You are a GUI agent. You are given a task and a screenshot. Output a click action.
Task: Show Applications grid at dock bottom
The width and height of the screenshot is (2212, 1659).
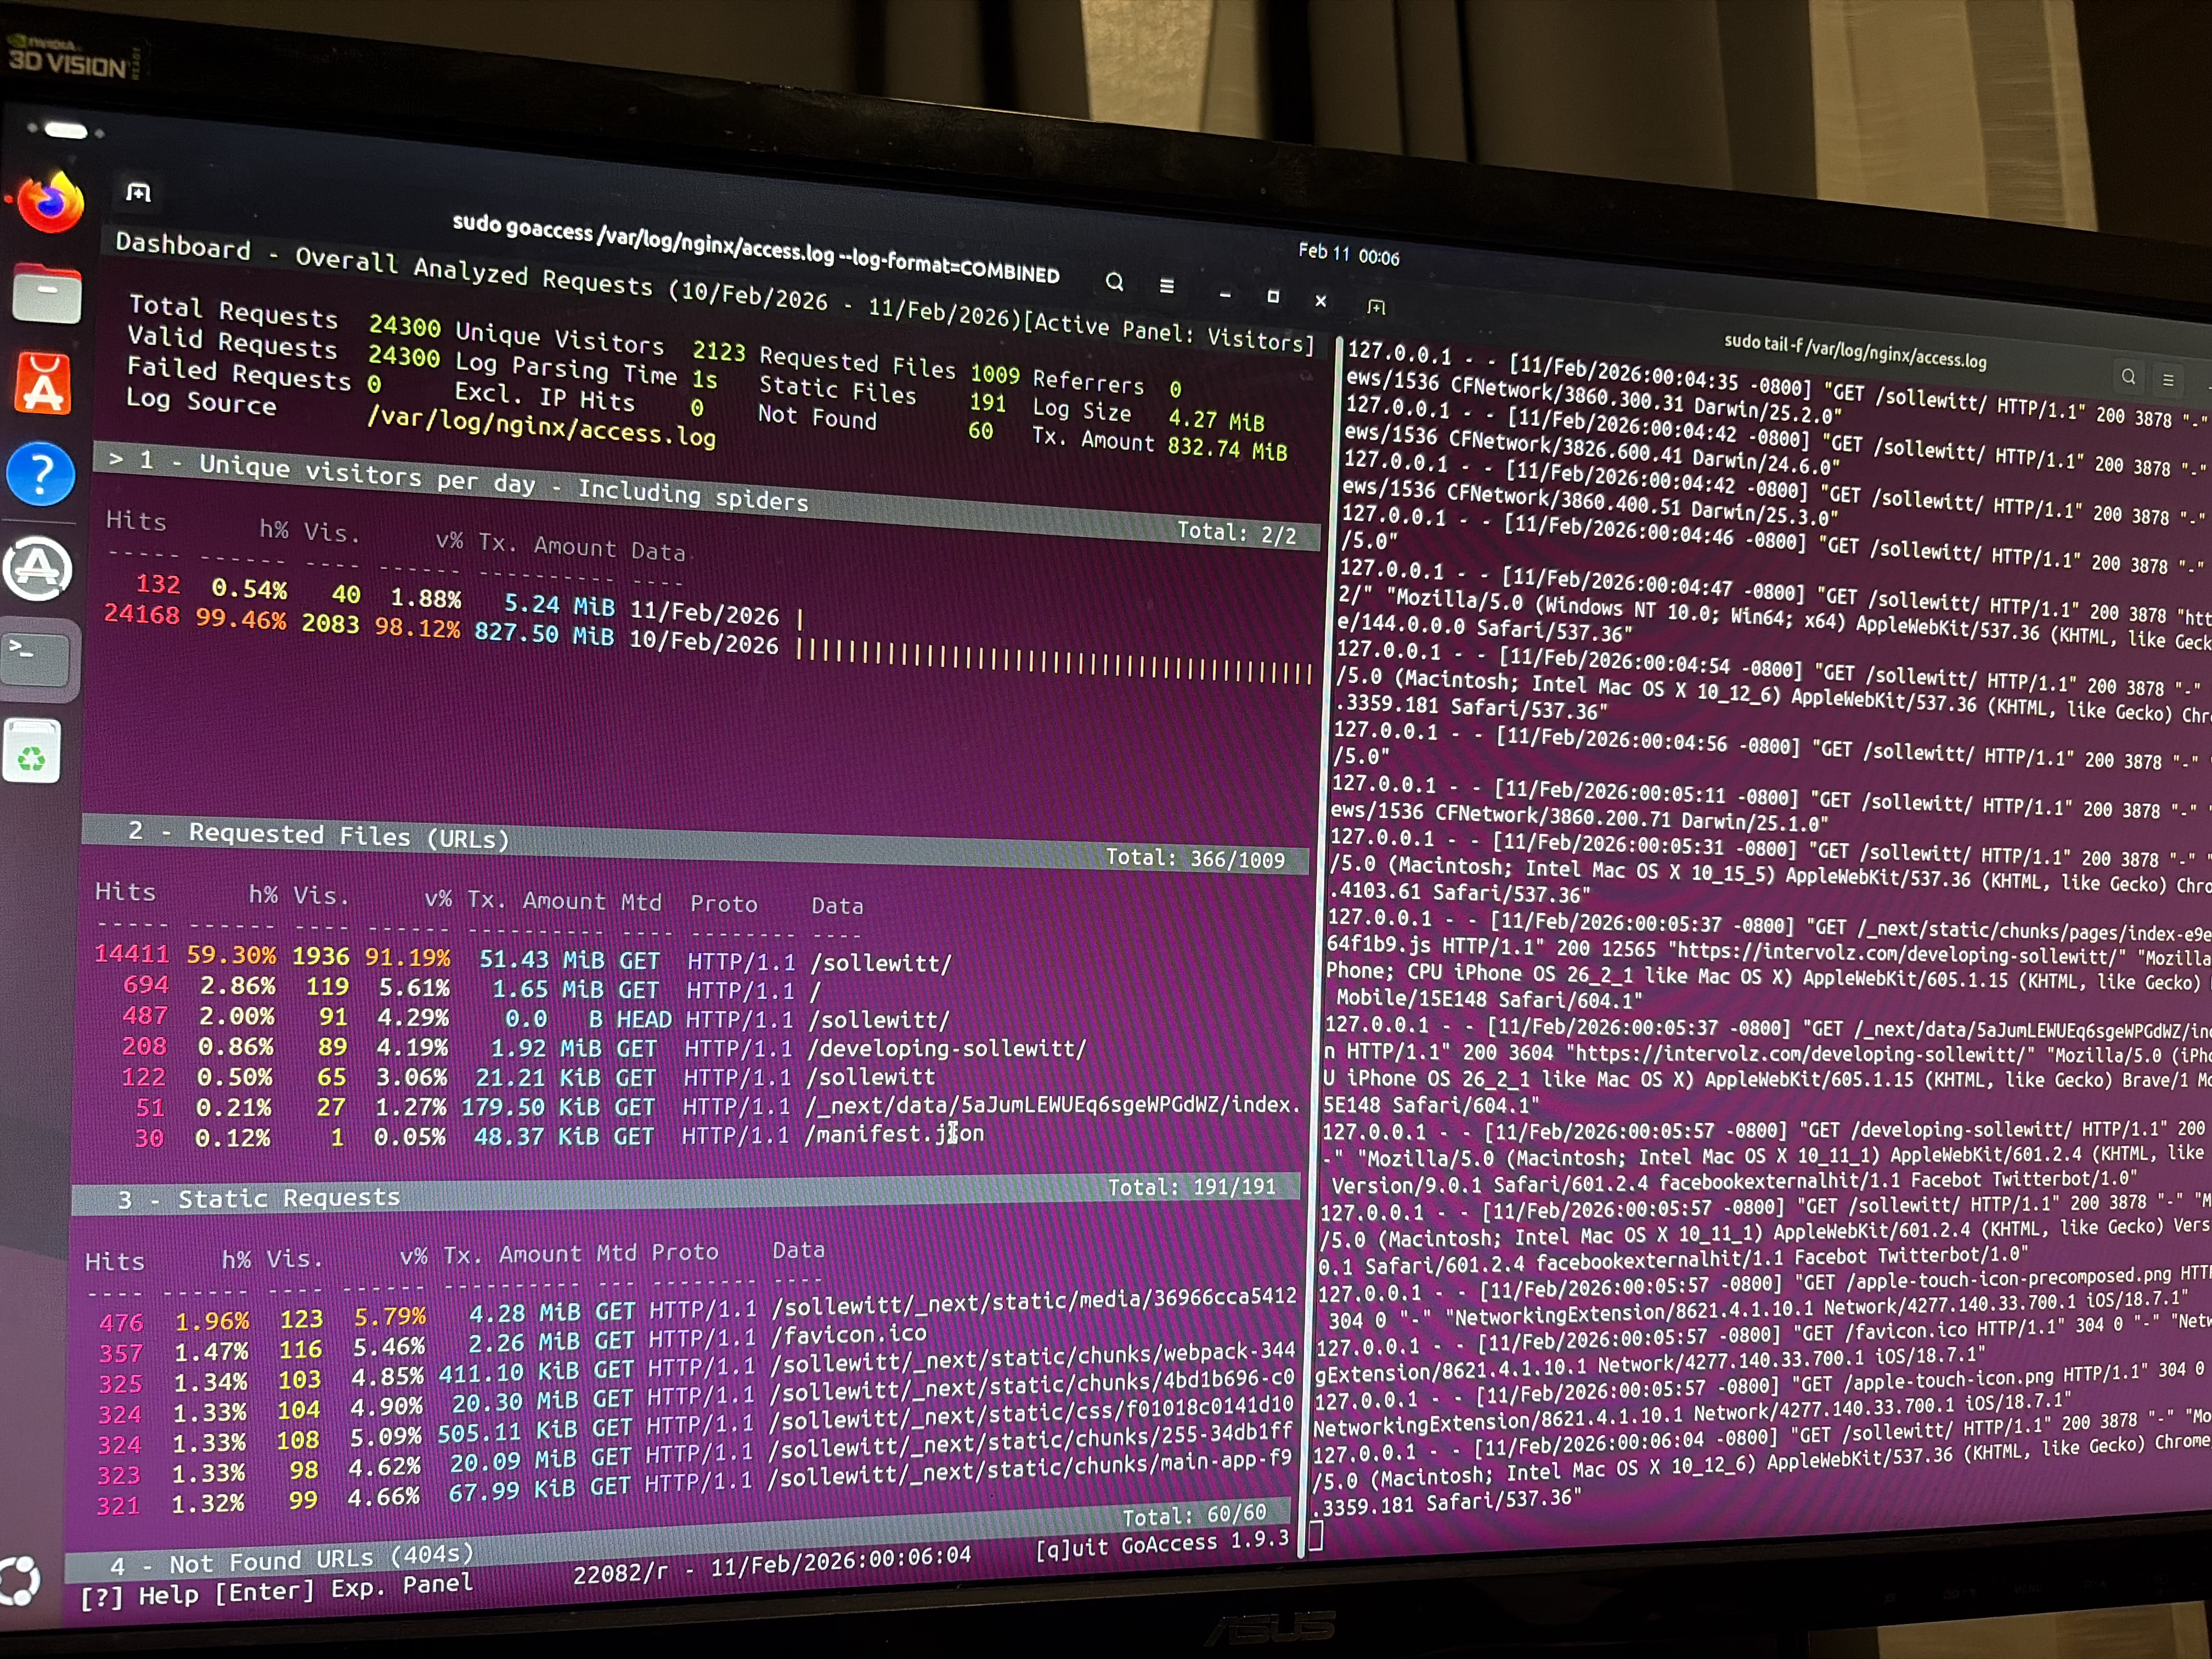pos(18,1581)
